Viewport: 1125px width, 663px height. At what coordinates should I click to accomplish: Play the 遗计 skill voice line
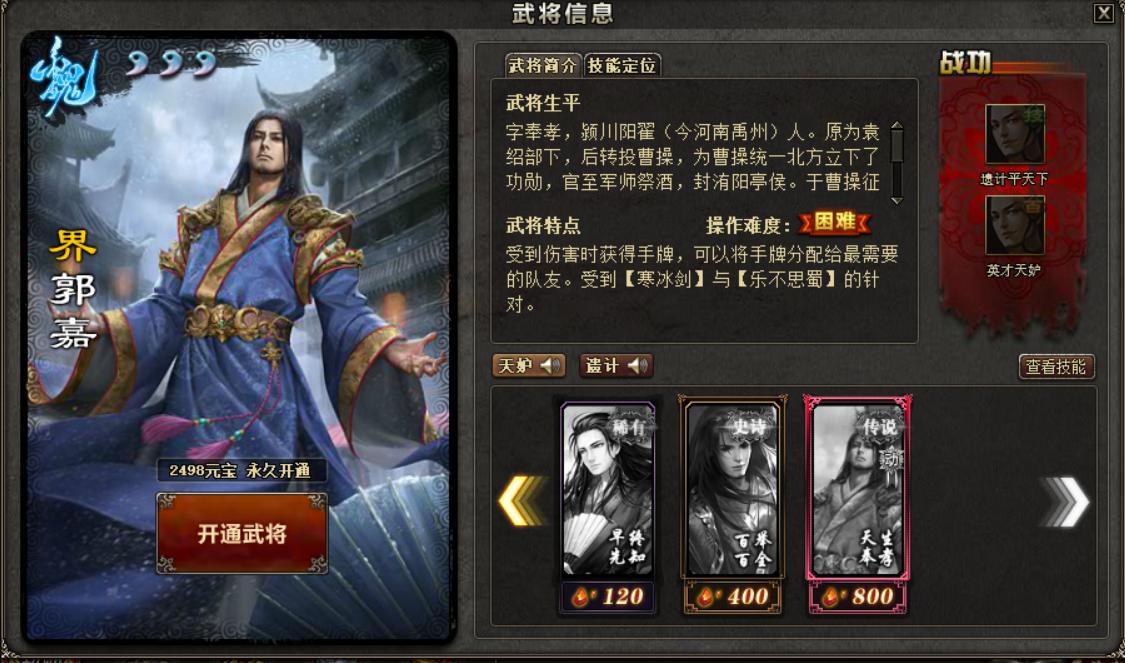point(616,366)
